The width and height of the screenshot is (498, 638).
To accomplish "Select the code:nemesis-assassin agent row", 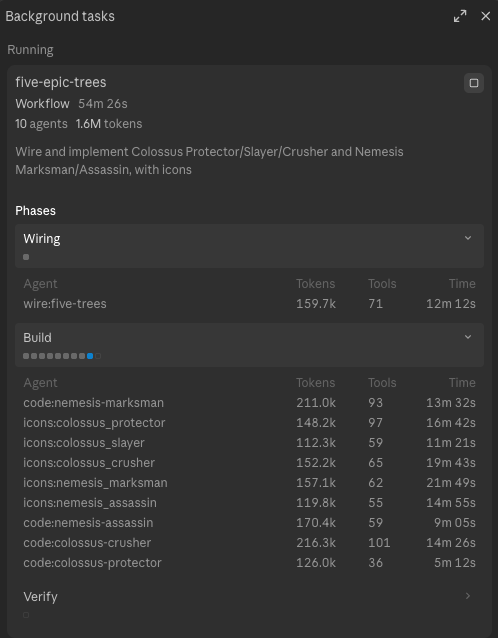I will coord(249,523).
